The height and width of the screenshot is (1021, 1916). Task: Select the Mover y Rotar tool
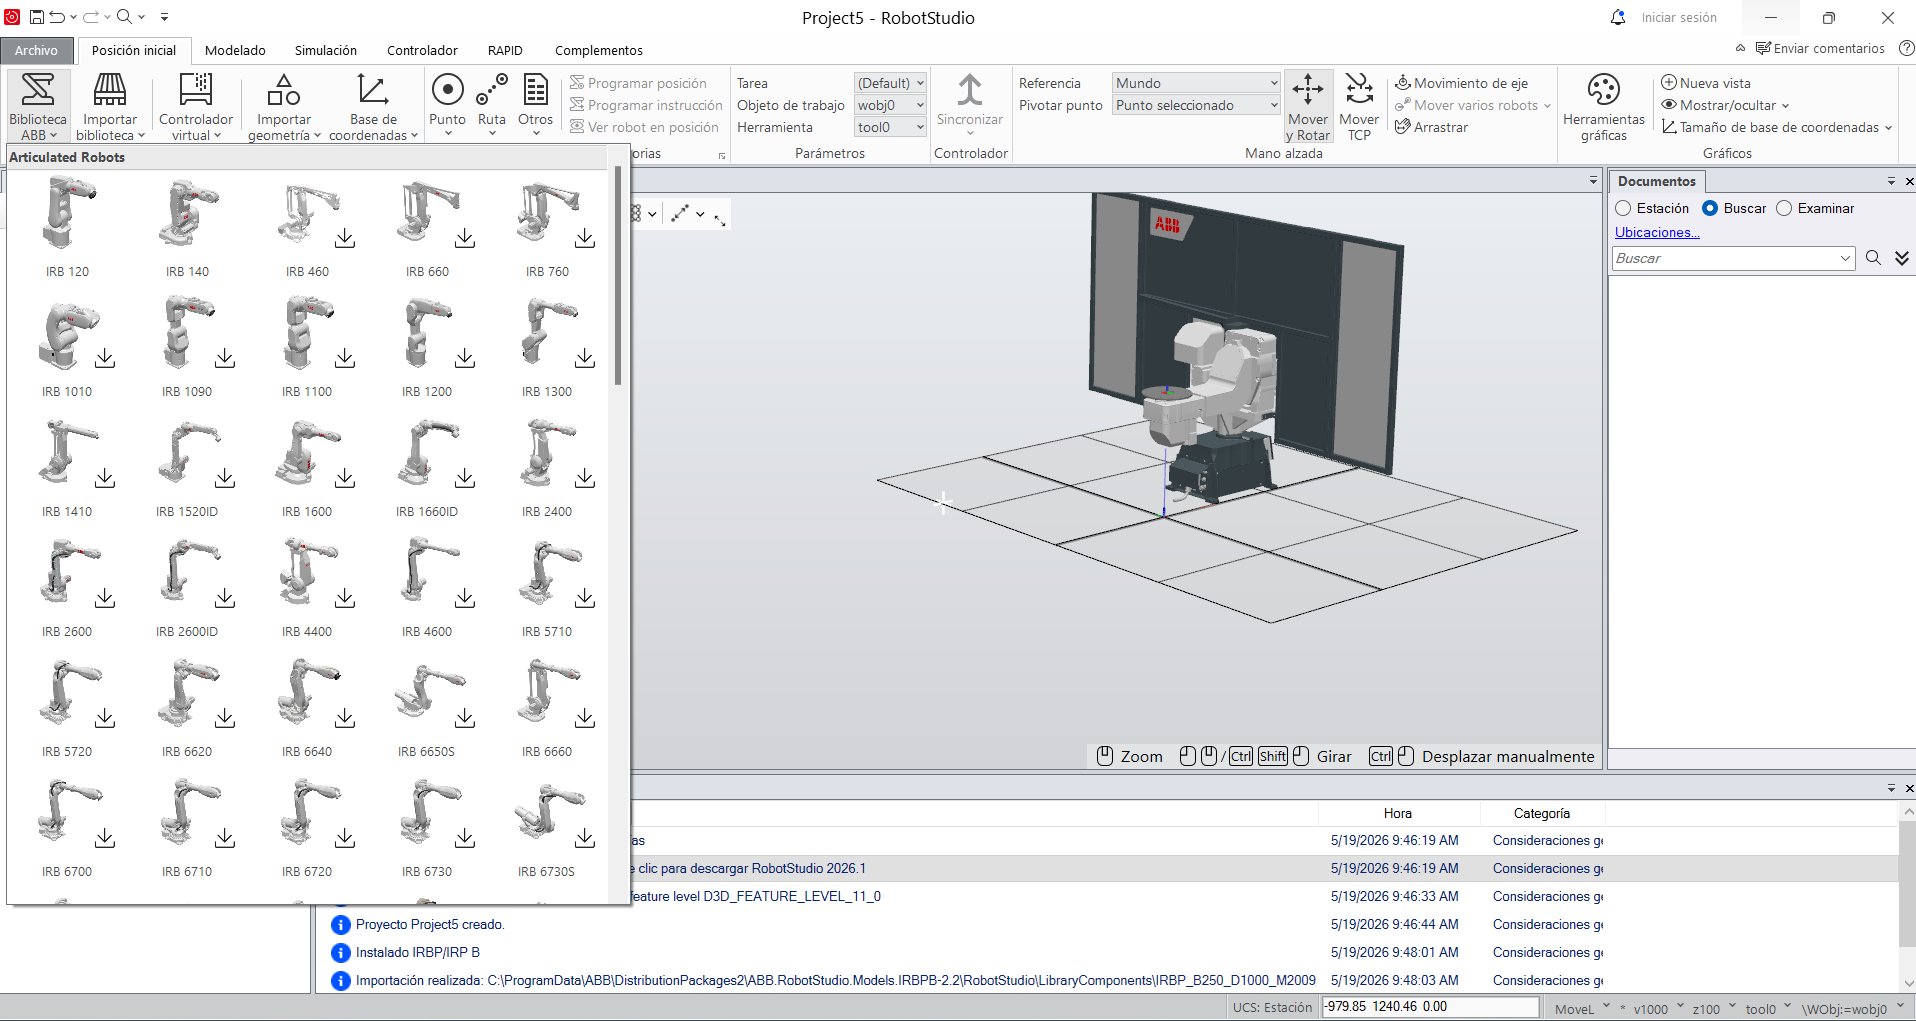click(1308, 106)
